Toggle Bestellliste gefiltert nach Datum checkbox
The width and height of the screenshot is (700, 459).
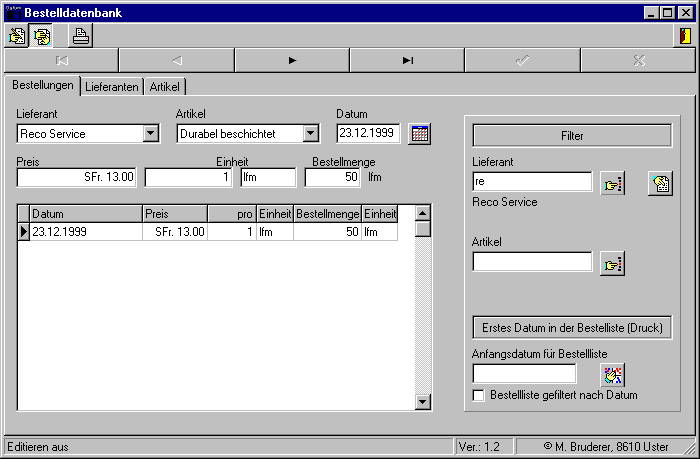[478, 395]
